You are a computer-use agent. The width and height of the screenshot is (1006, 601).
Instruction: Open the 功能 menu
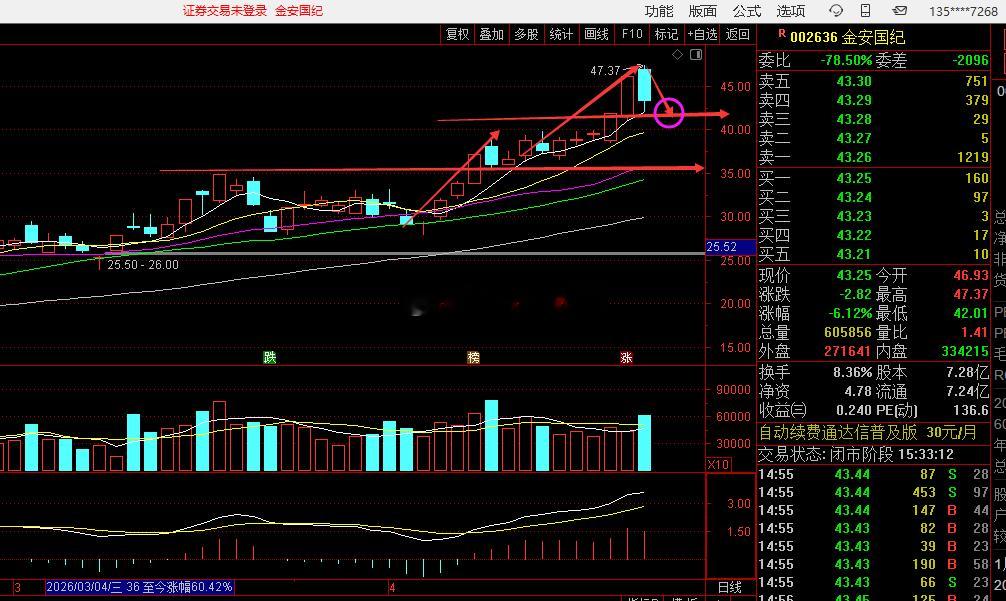(x=659, y=11)
